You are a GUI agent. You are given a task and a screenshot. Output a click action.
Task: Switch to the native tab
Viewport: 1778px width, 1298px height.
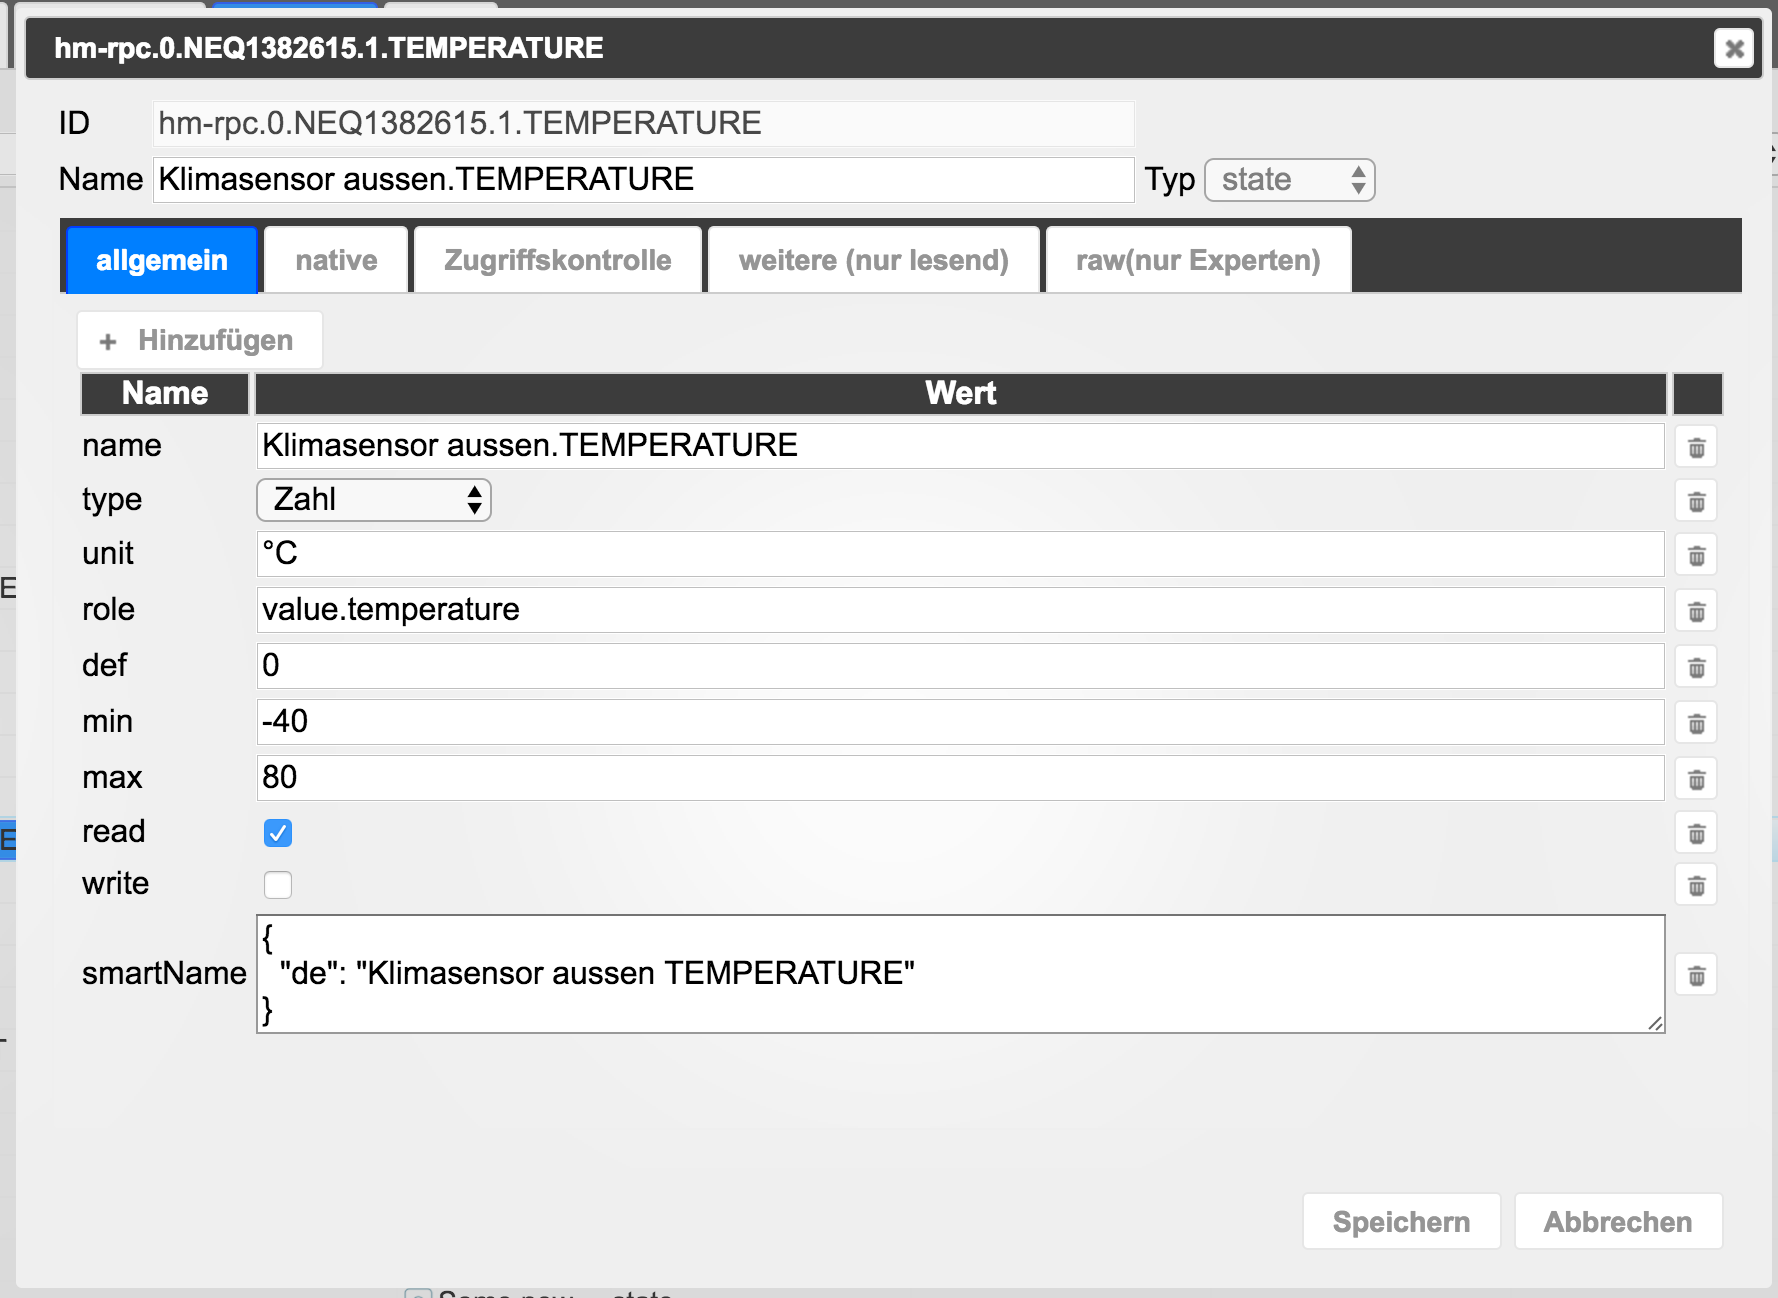tap(336, 260)
